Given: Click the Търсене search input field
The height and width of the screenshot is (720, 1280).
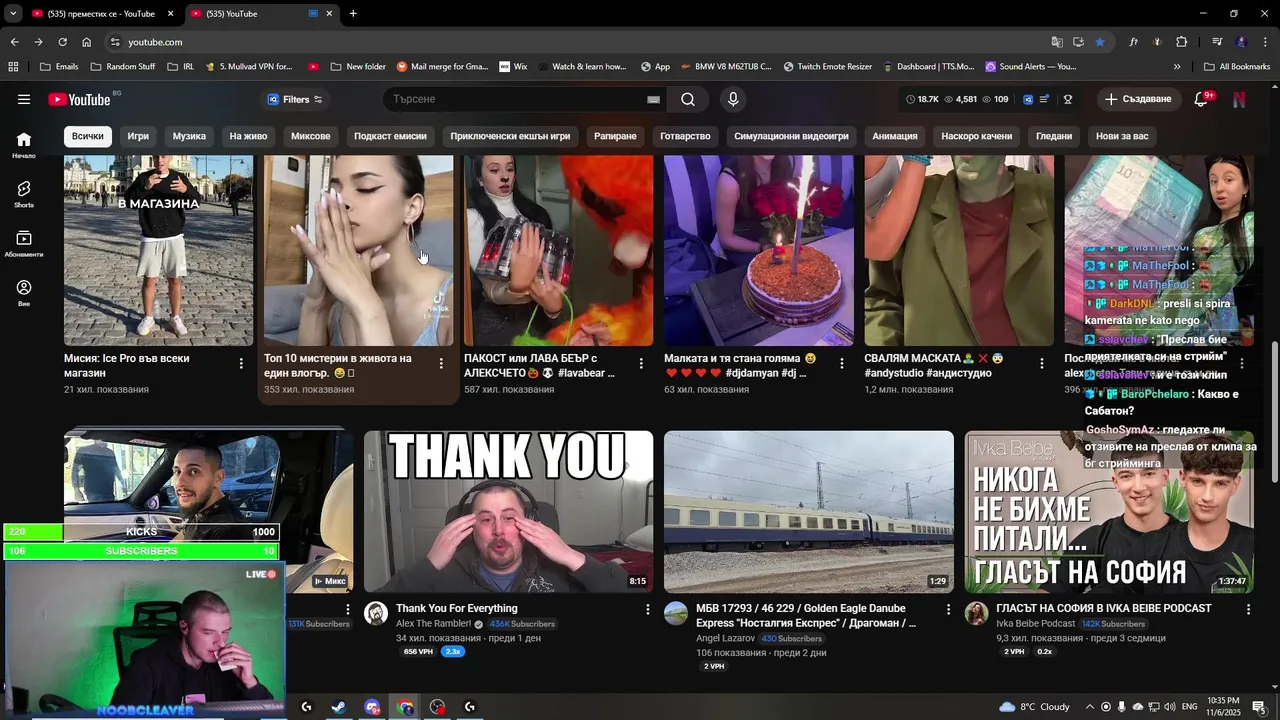Looking at the screenshot, I should [515, 99].
